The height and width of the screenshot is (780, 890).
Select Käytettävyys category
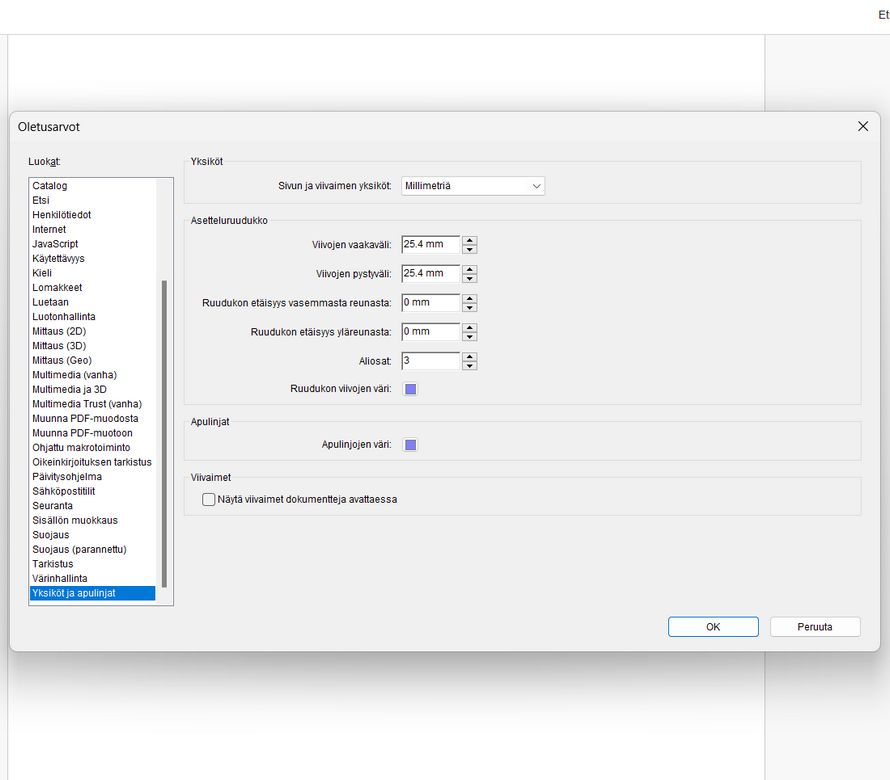tap(93, 258)
